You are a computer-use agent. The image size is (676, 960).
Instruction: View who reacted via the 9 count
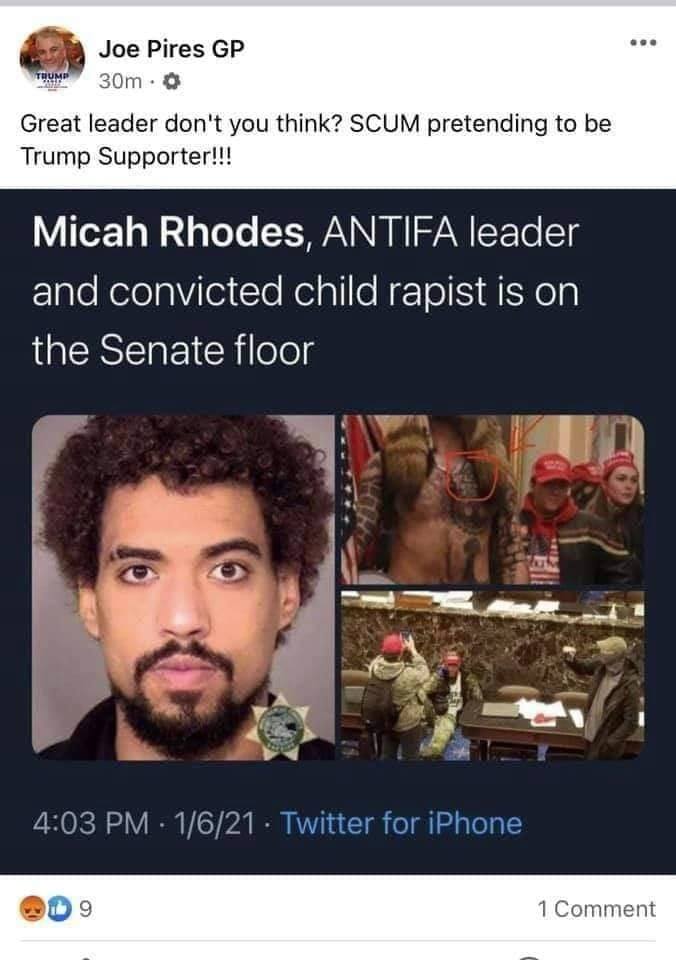pyautogui.click(x=86, y=909)
